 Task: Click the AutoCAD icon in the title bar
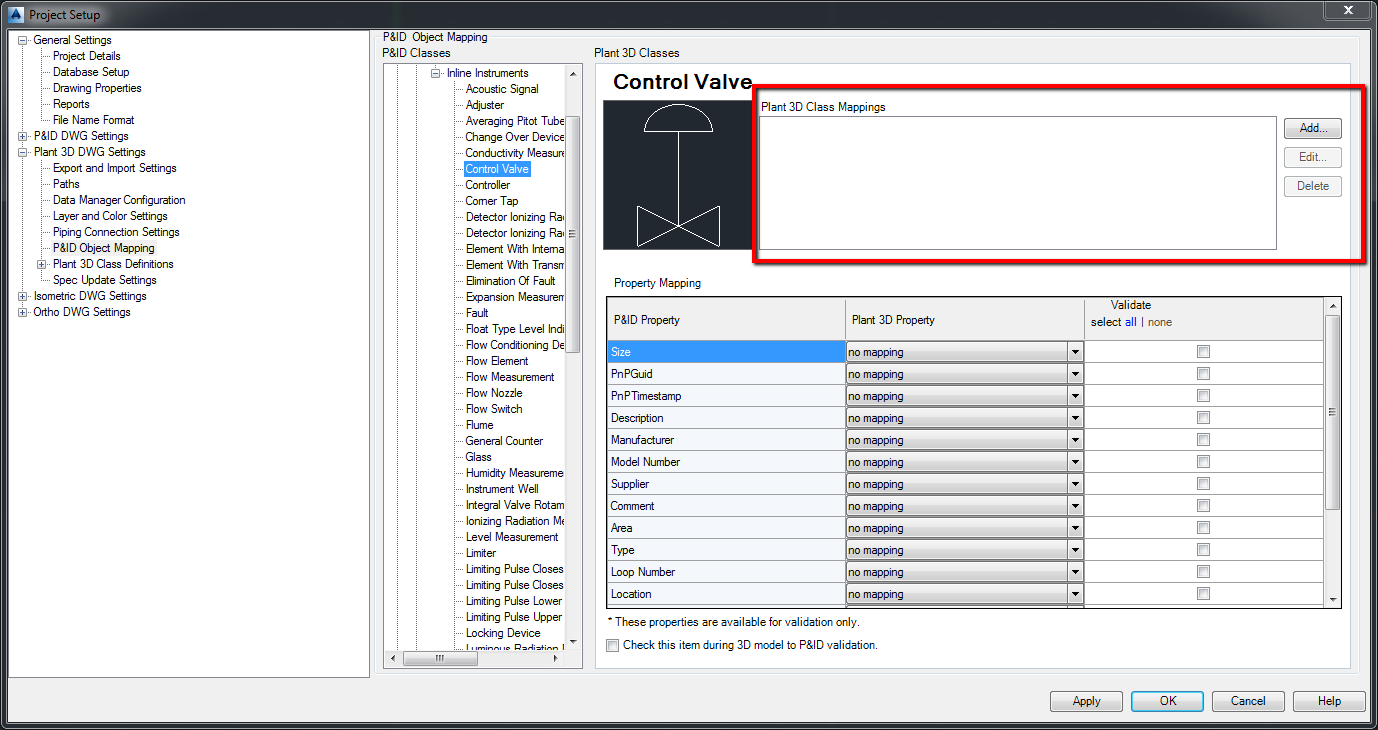tap(14, 14)
